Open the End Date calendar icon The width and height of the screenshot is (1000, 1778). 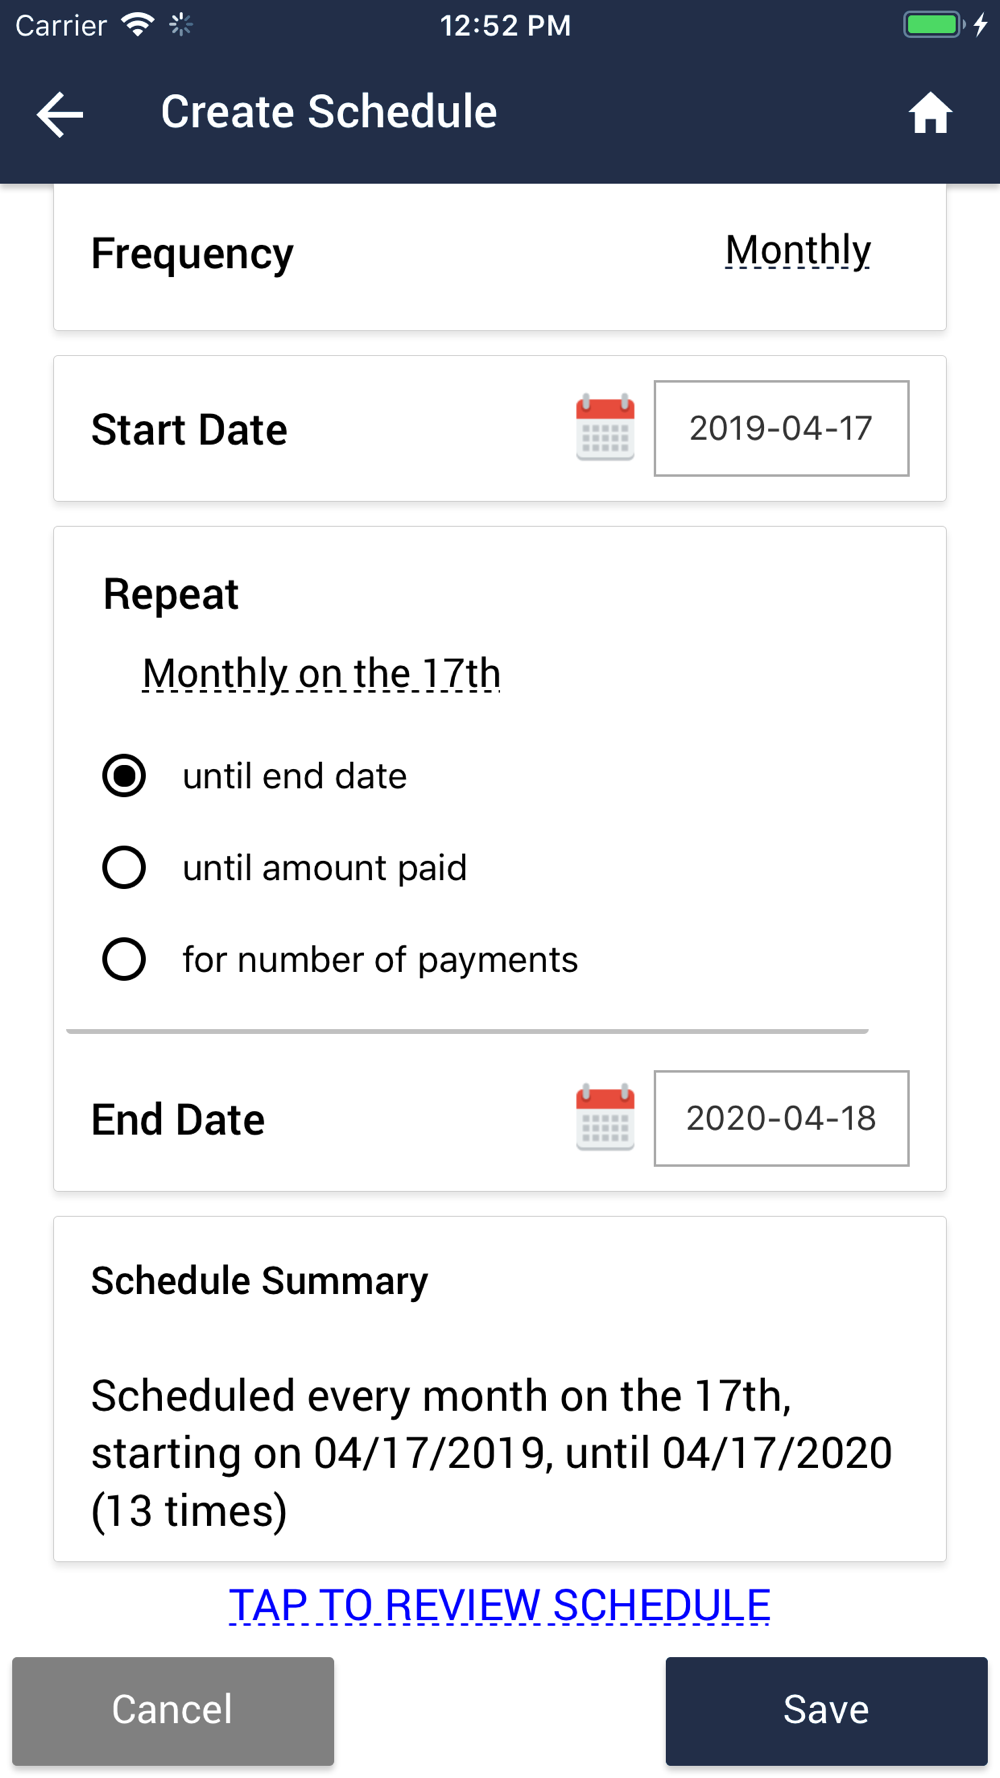point(605,1118)
